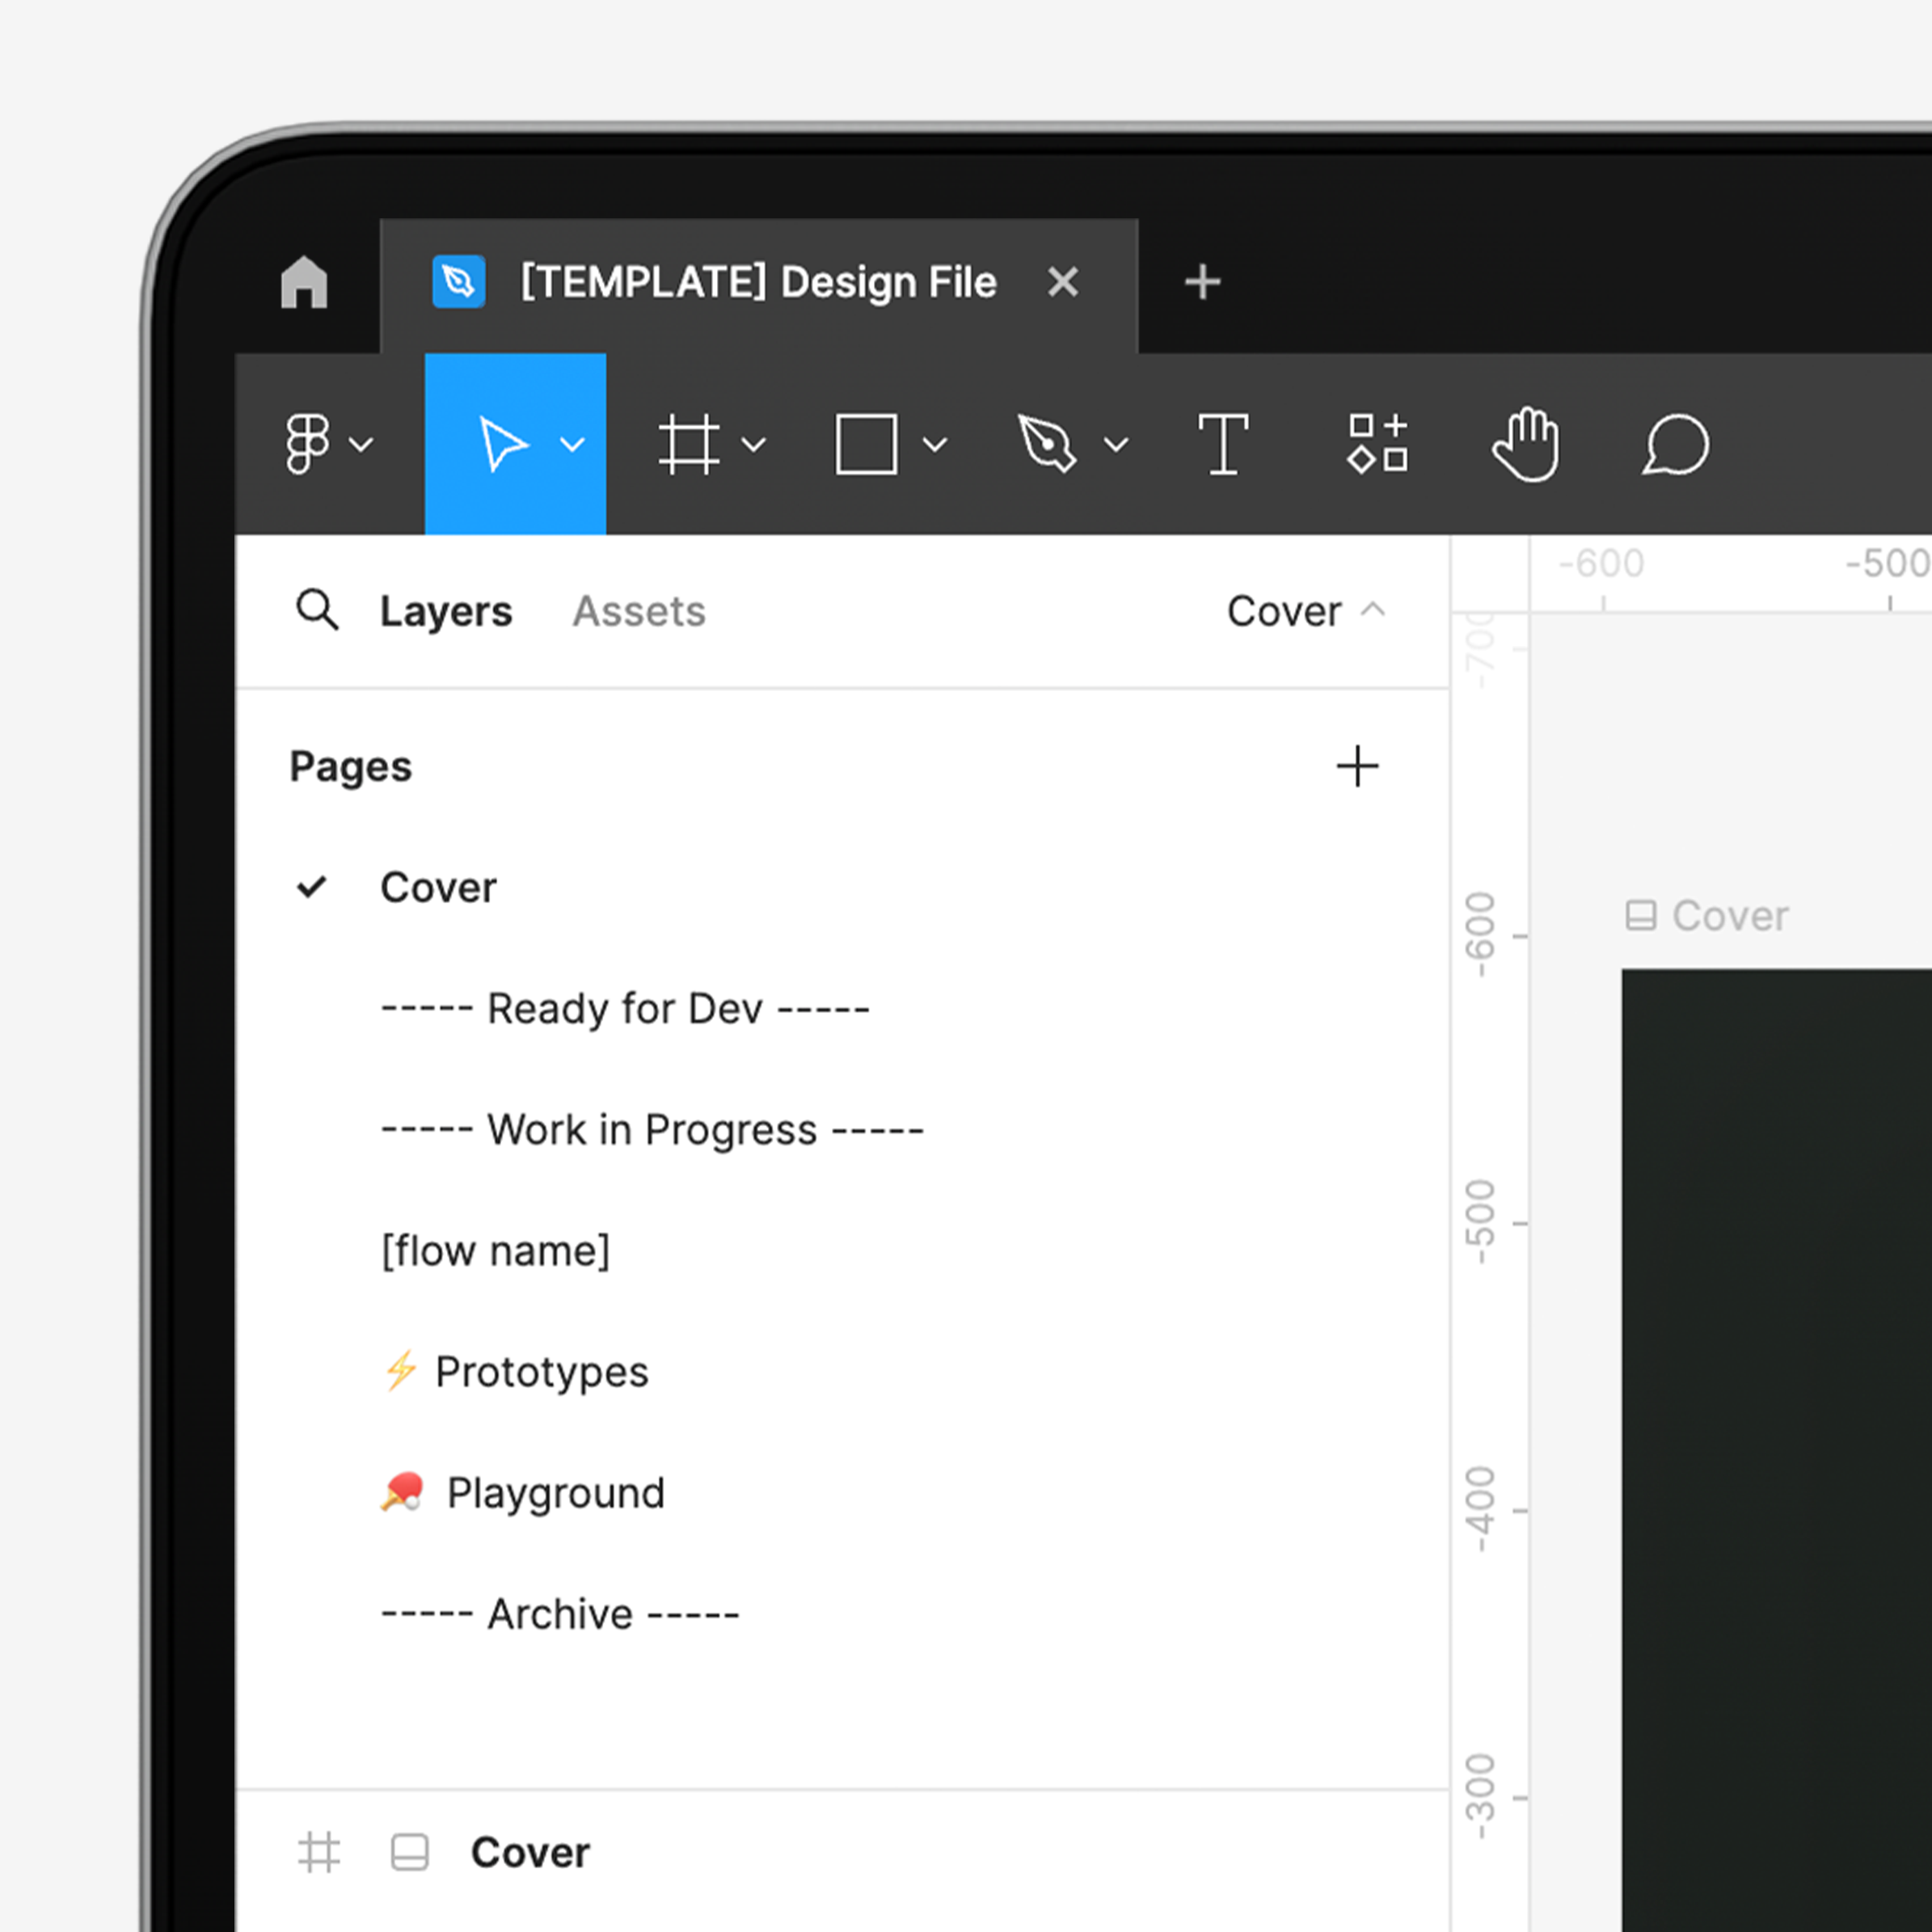
Task: Select the dark Cover frame on canvas
Action: pos(1776,1450)
